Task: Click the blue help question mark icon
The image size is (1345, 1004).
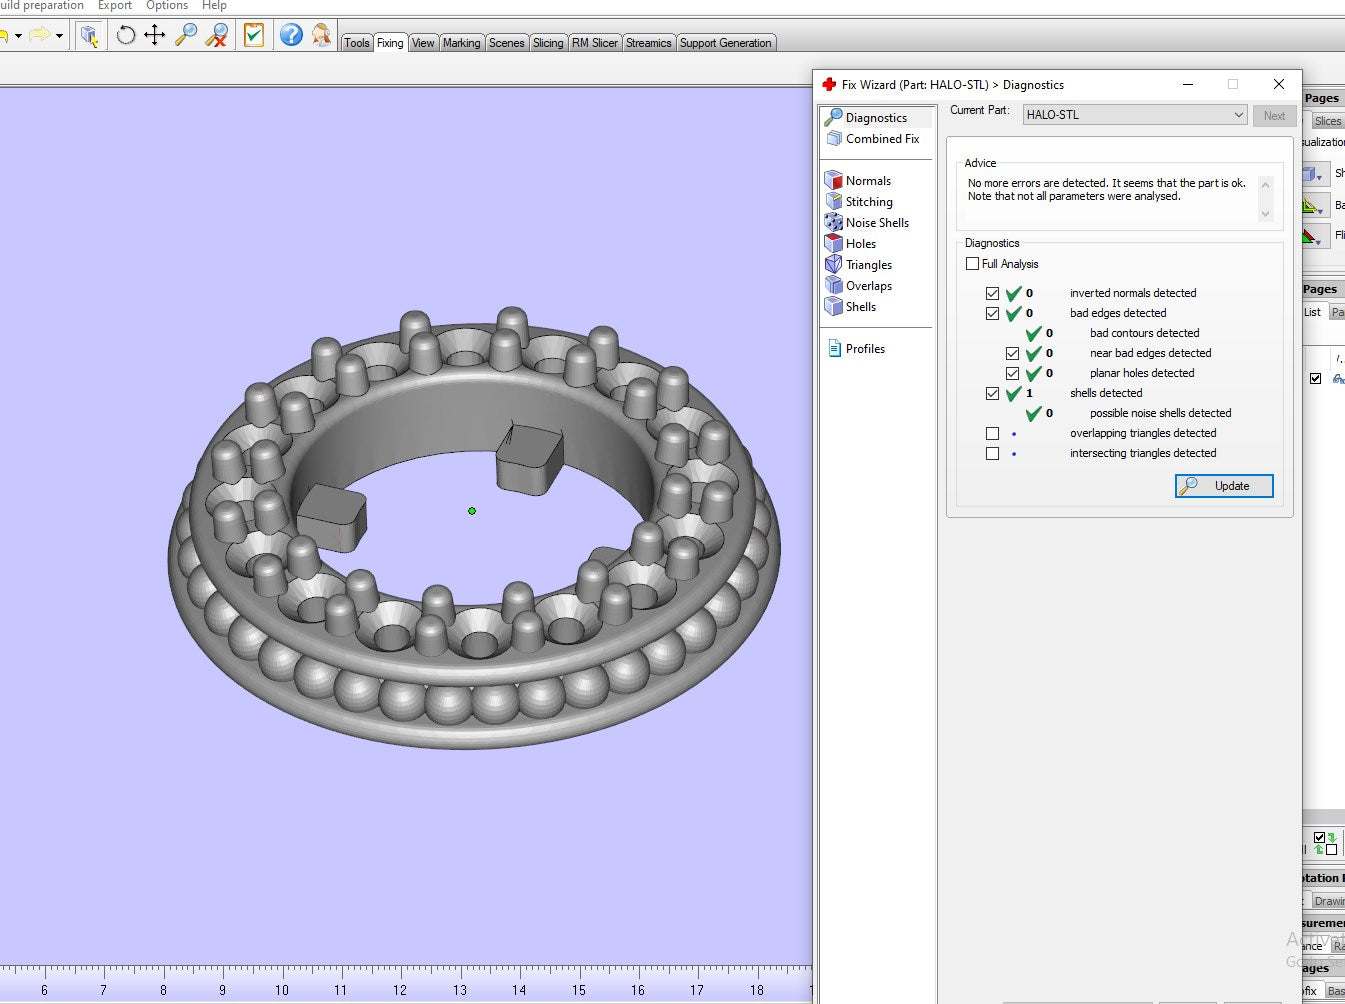Action: pyautogui.click(x=291, y=36)
